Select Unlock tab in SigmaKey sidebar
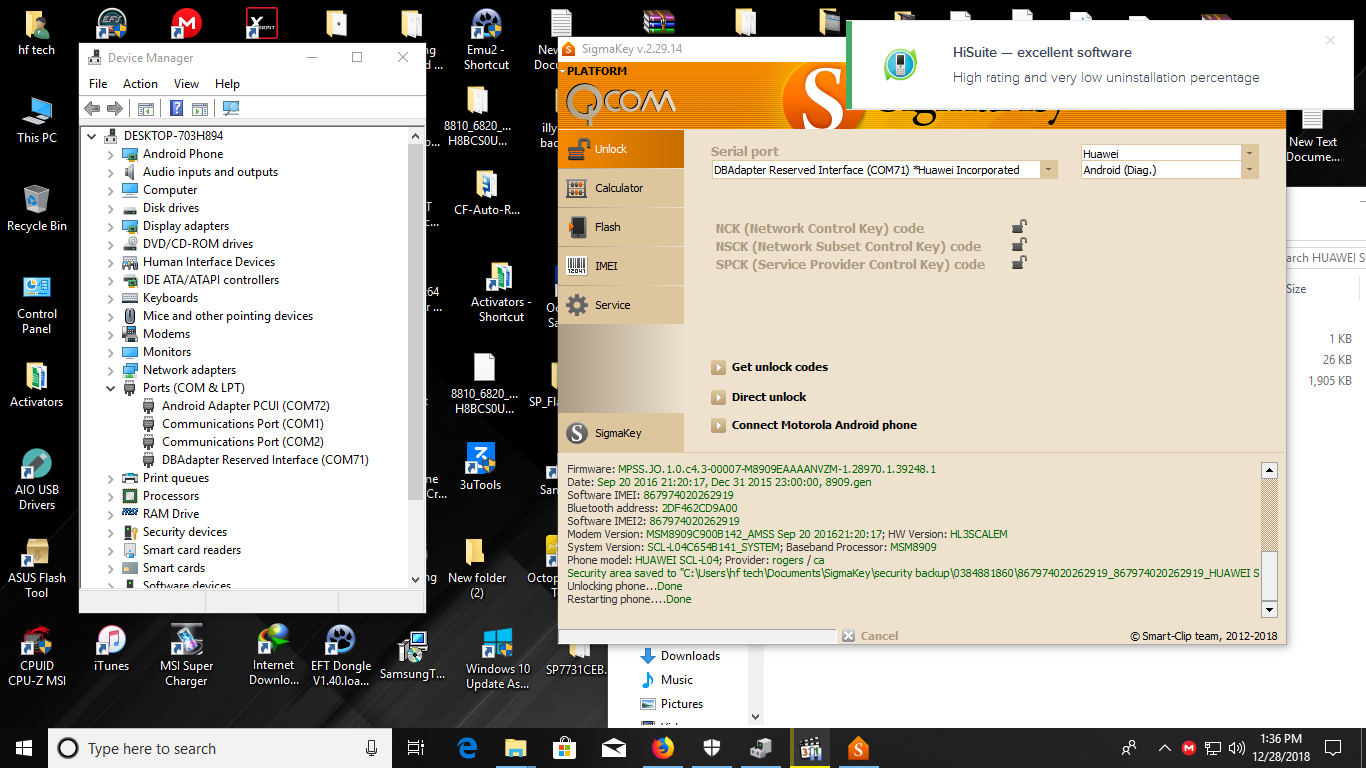Image resolution: width=1366 pixels, height=768 pixels. (621, 149)
